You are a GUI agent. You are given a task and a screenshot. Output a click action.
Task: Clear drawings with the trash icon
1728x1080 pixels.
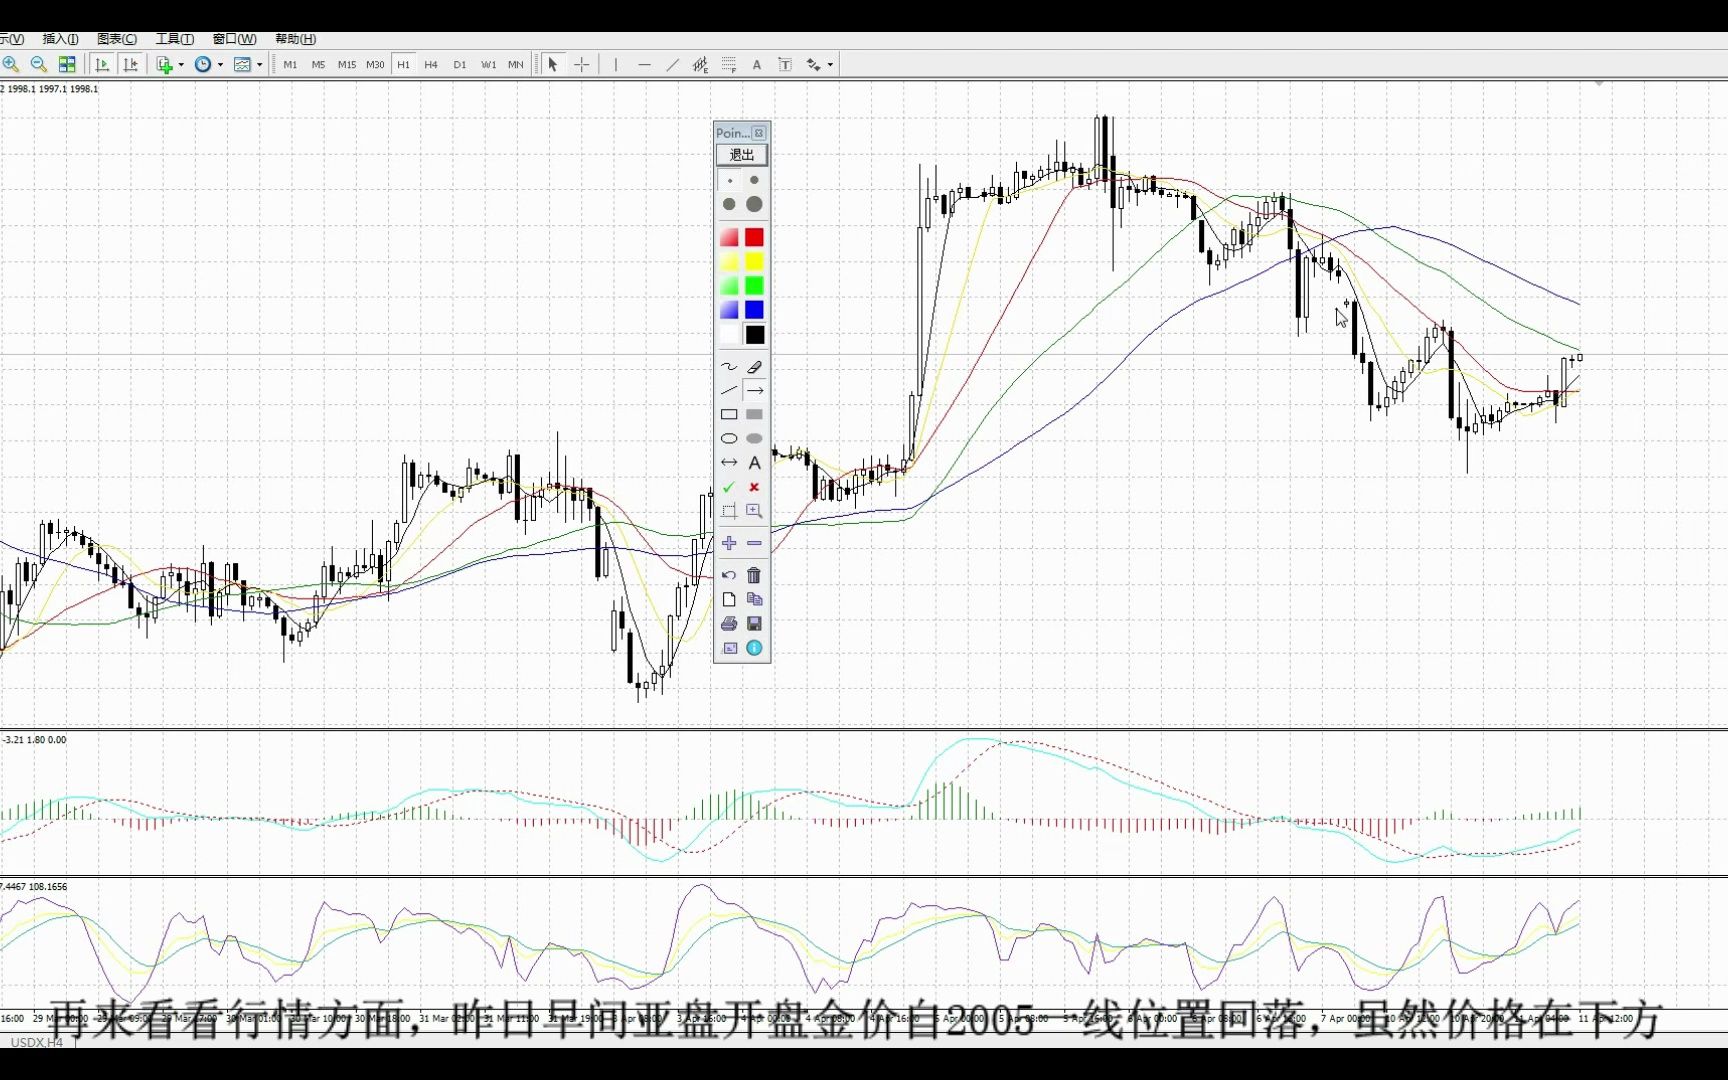coord(754,575)
